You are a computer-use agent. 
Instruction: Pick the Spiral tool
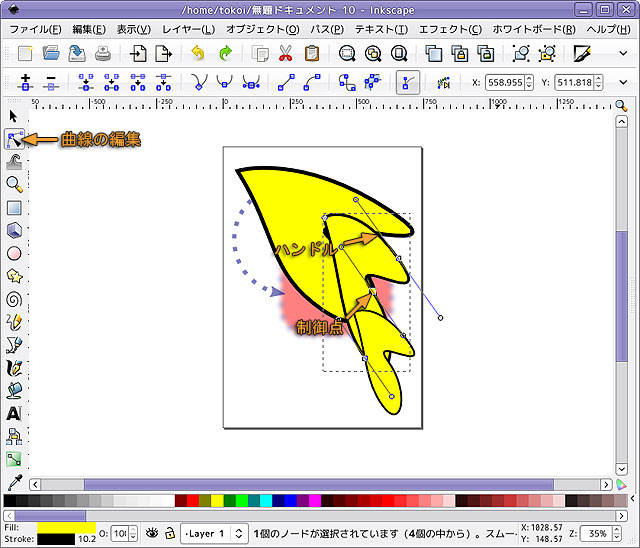(x=14, y=298)
